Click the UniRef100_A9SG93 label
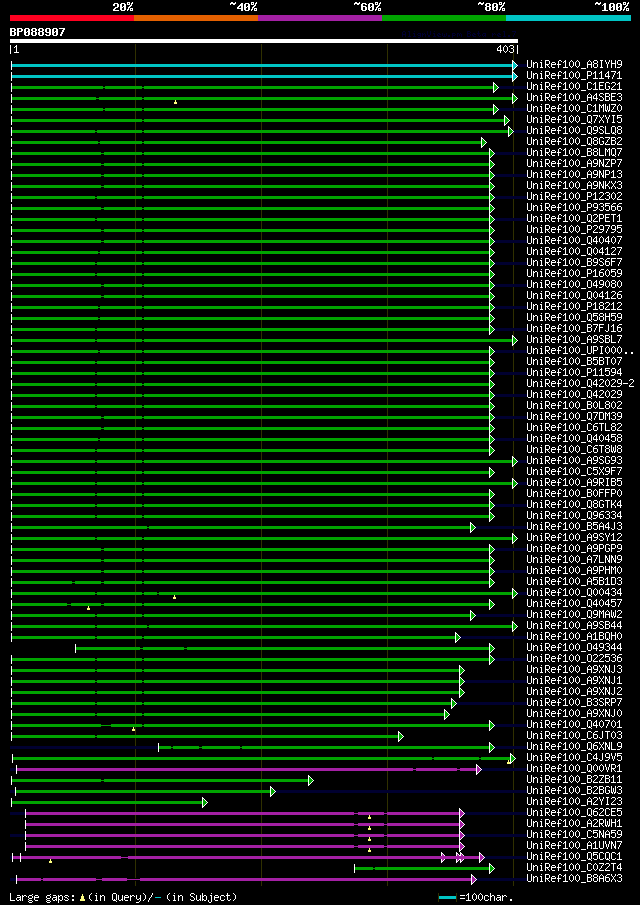 (574, 461)
